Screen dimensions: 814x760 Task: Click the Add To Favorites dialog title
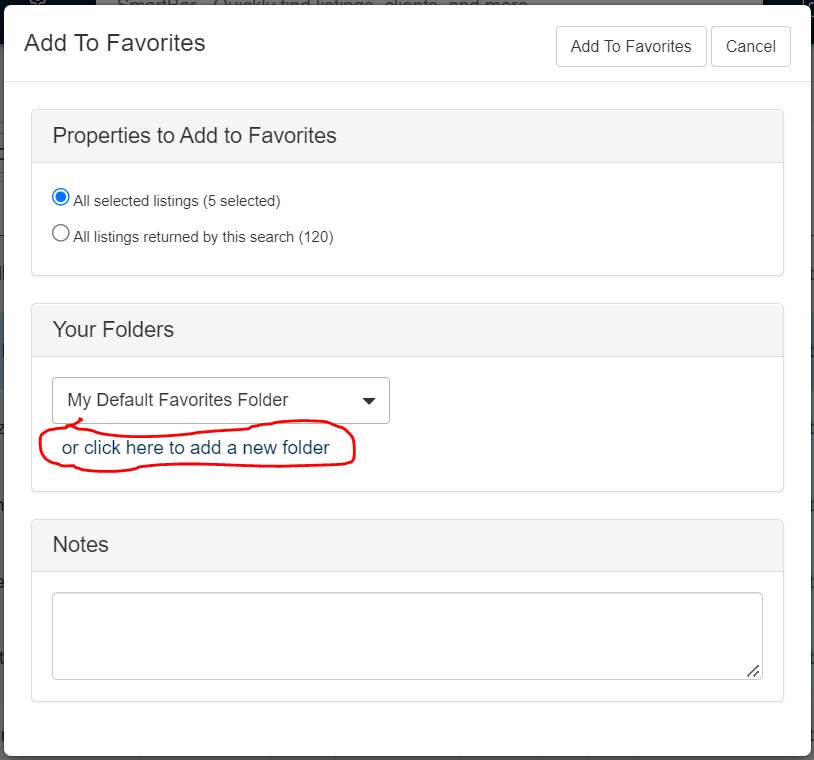(115, 43)
